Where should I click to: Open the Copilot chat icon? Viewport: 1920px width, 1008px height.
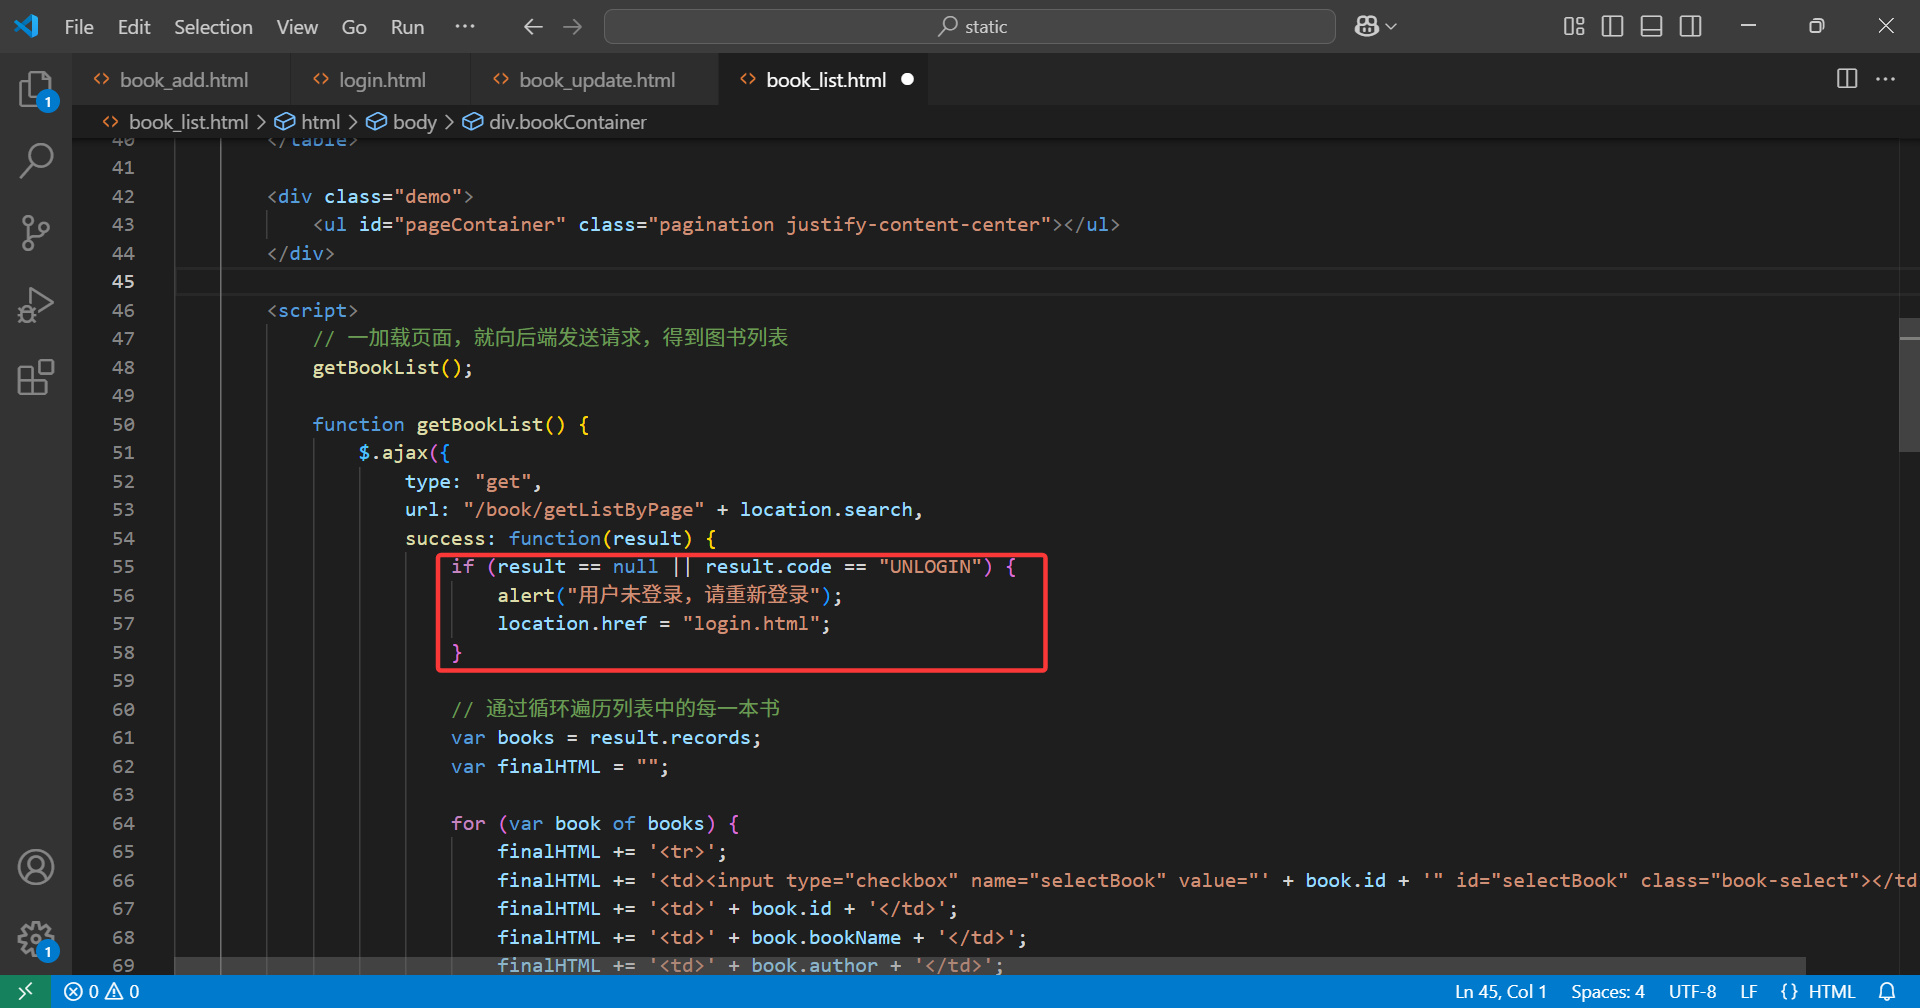[1366, 27]
